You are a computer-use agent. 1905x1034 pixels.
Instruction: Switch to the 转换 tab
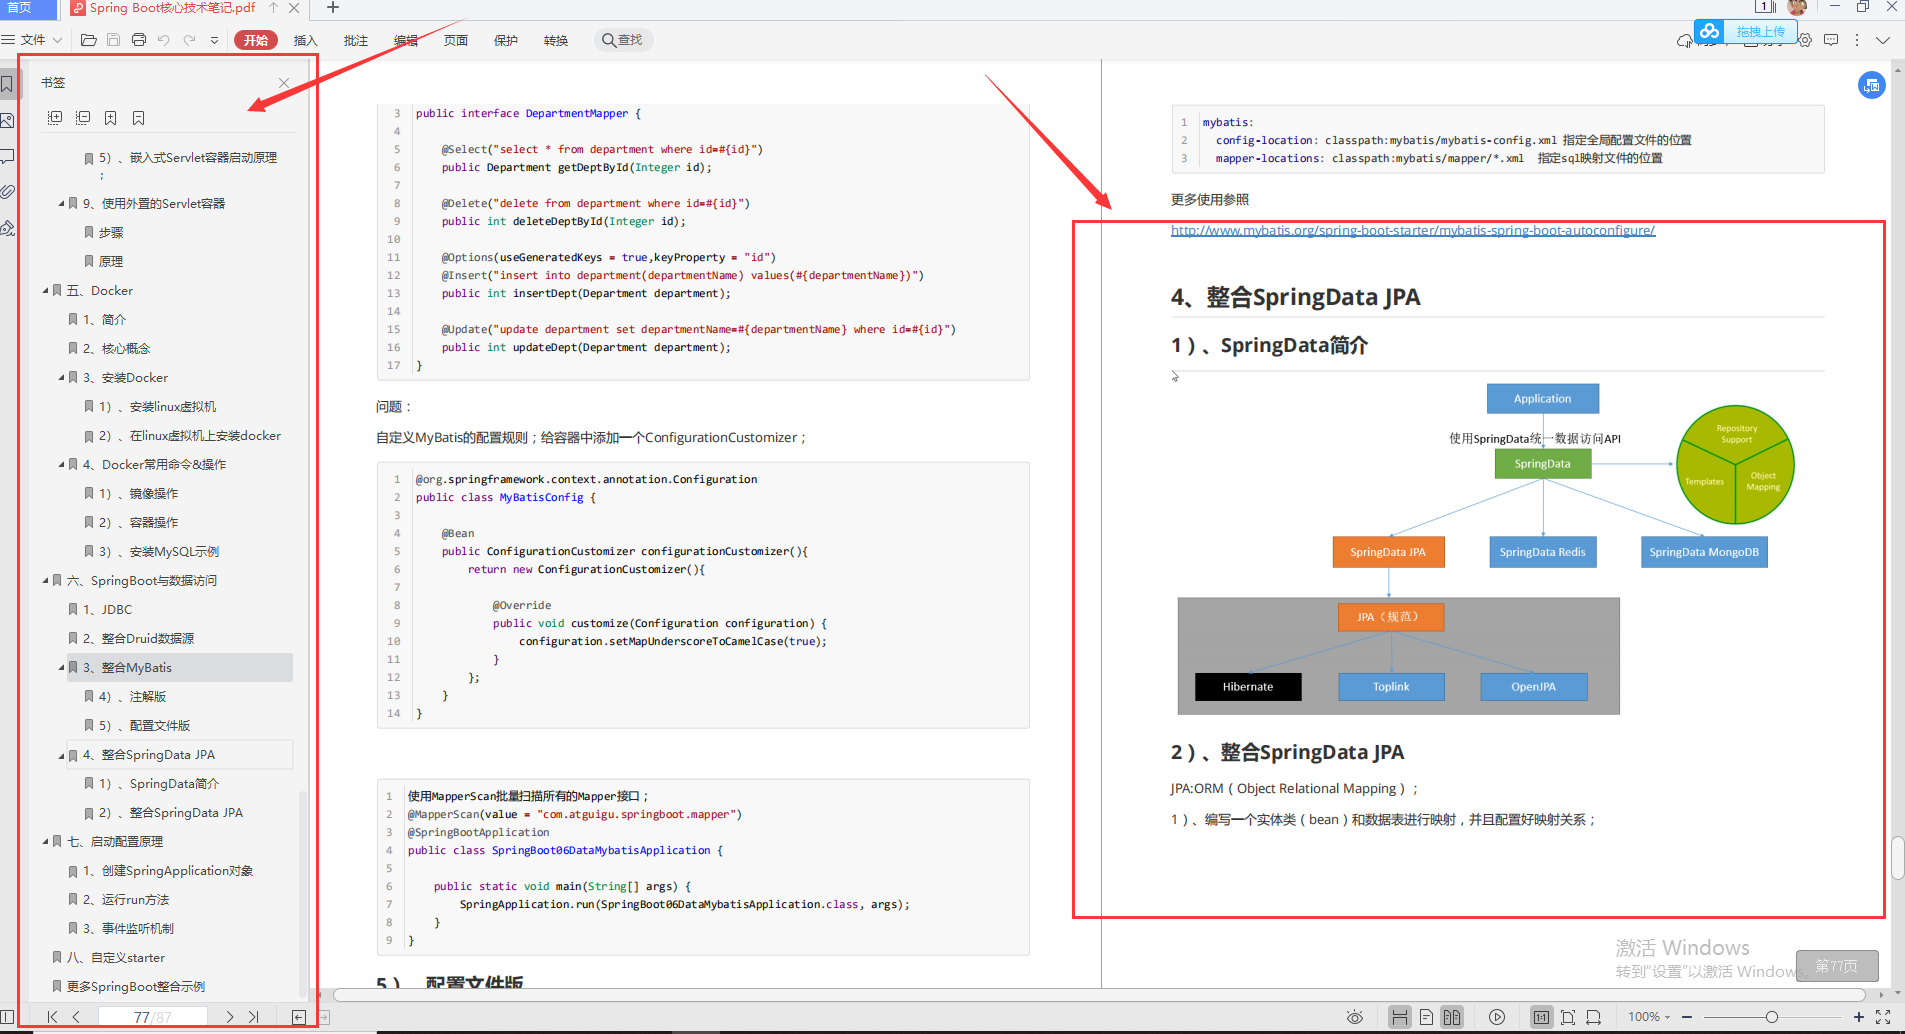[556, 40]
